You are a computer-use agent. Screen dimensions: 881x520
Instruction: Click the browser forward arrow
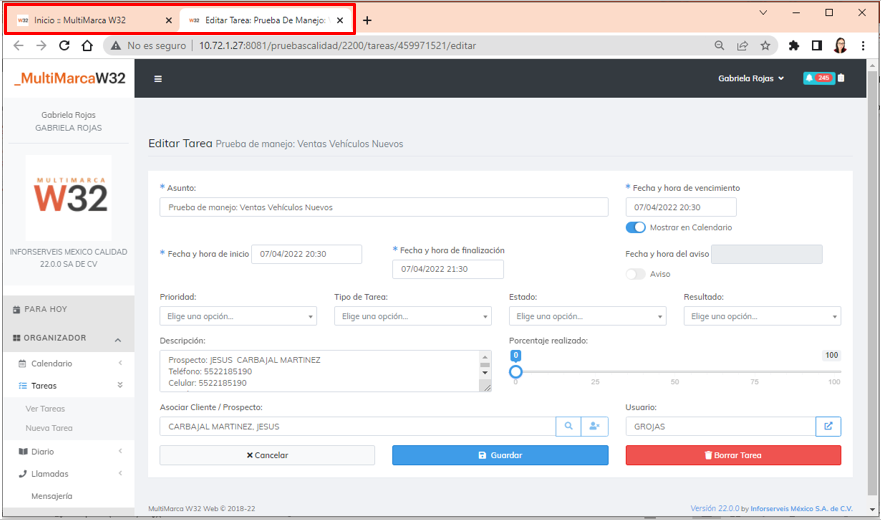click(x=41, y=46)
